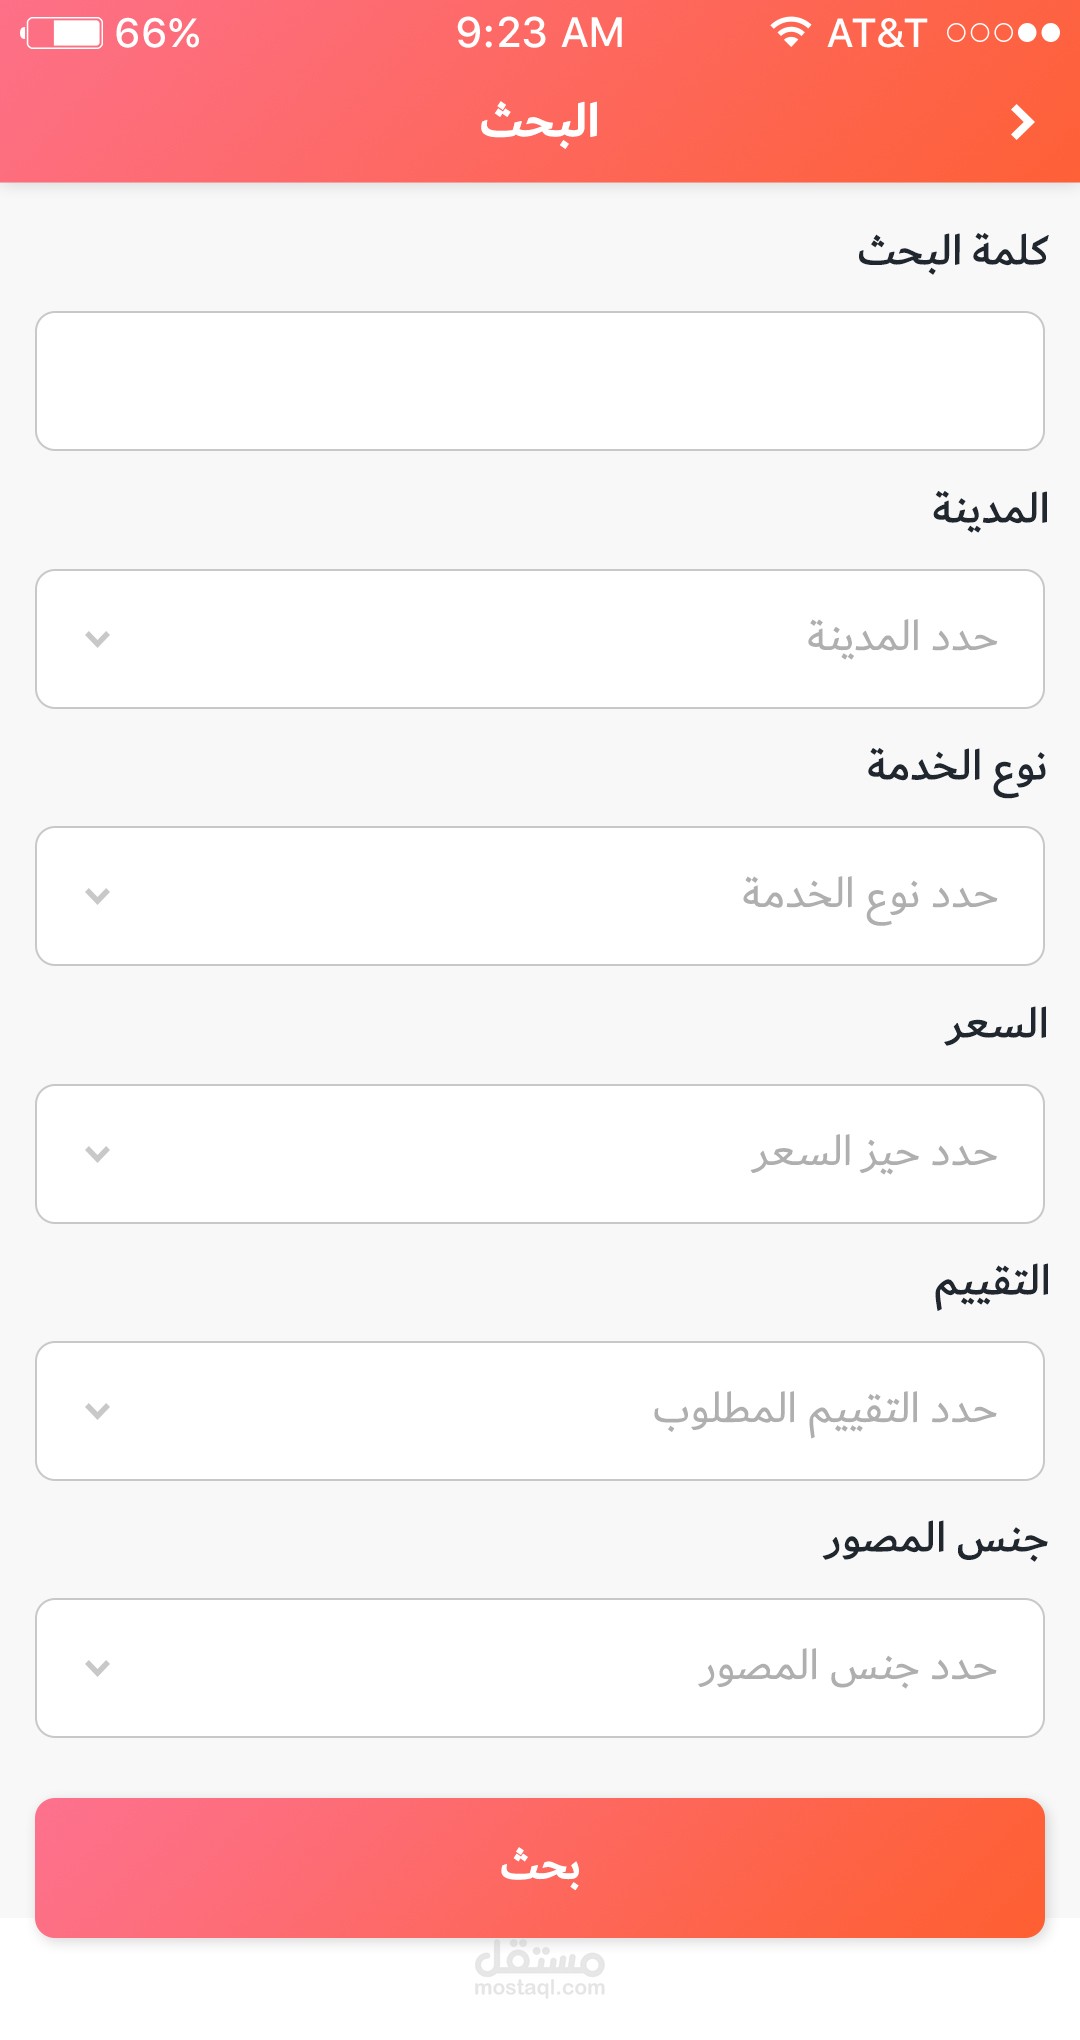
Task: Click the battery indicator icon
Action: click(x=64, y=33)
